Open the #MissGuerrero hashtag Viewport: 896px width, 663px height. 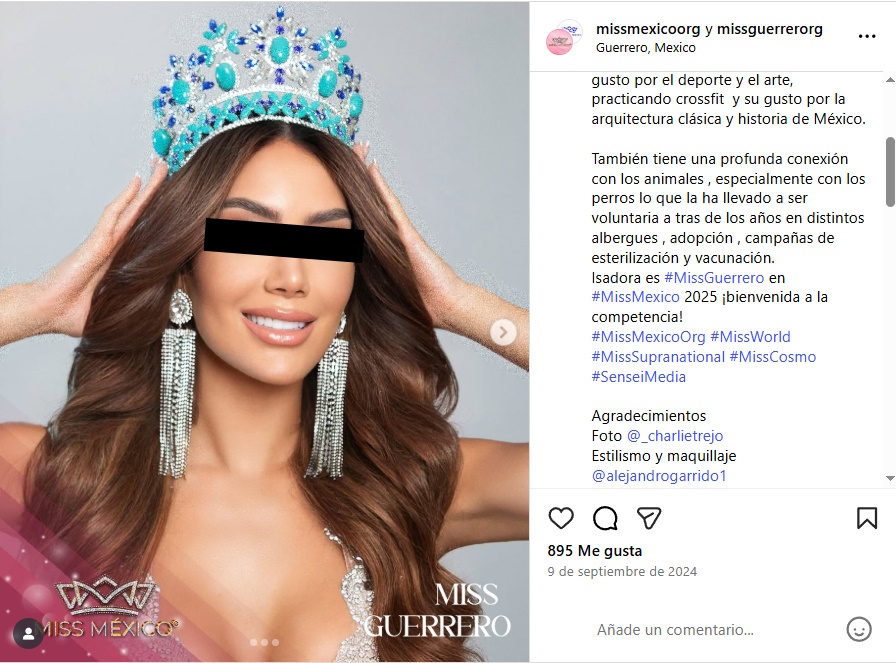click(714, 278)
